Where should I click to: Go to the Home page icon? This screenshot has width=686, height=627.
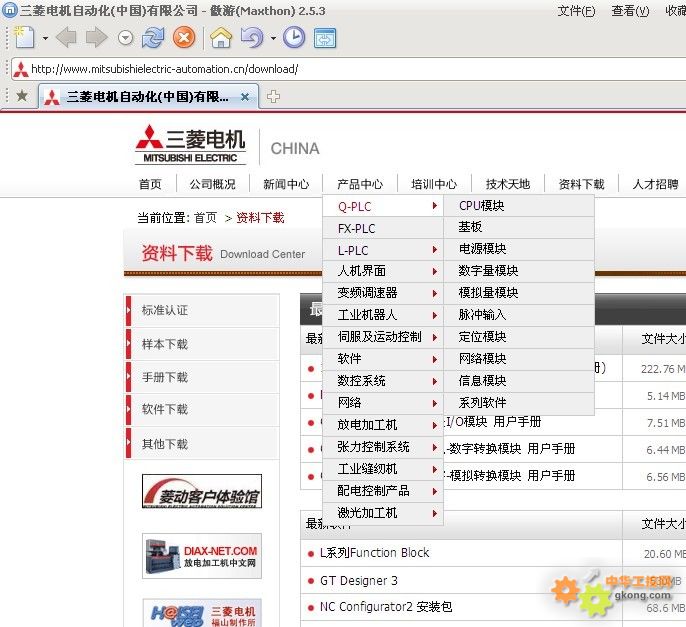(x=221, y=38)
